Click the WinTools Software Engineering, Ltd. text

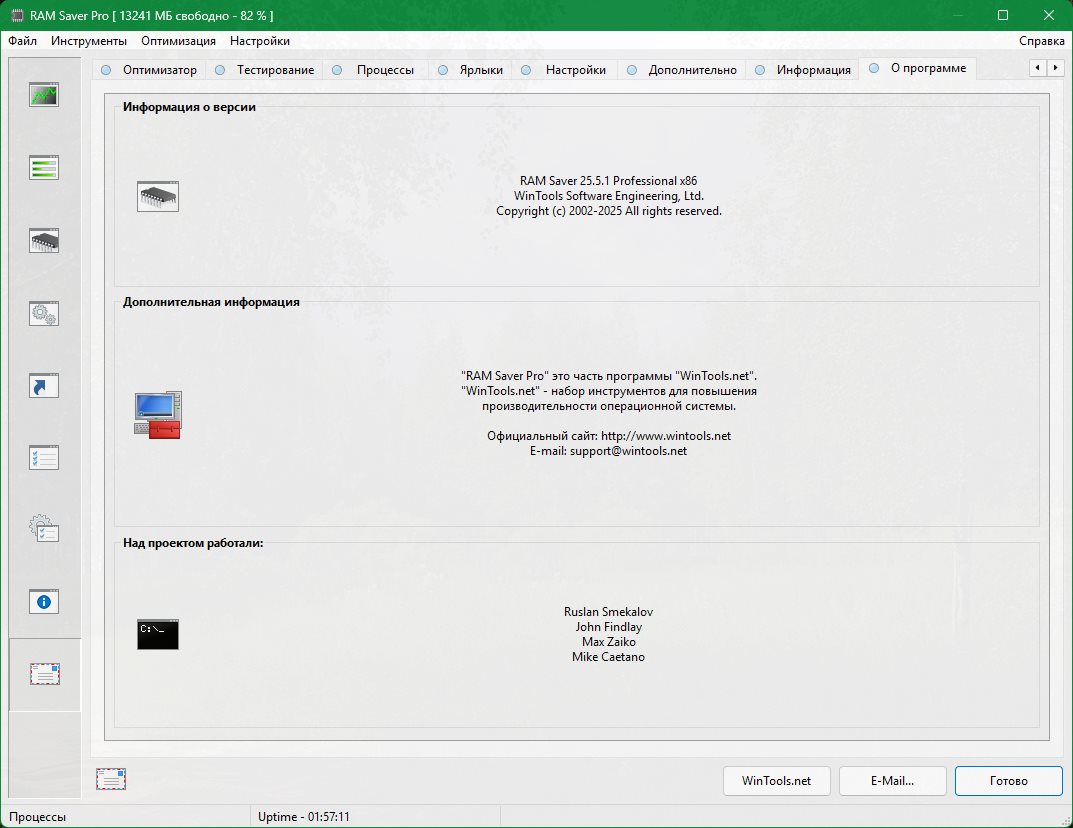(x=609, y=196)
